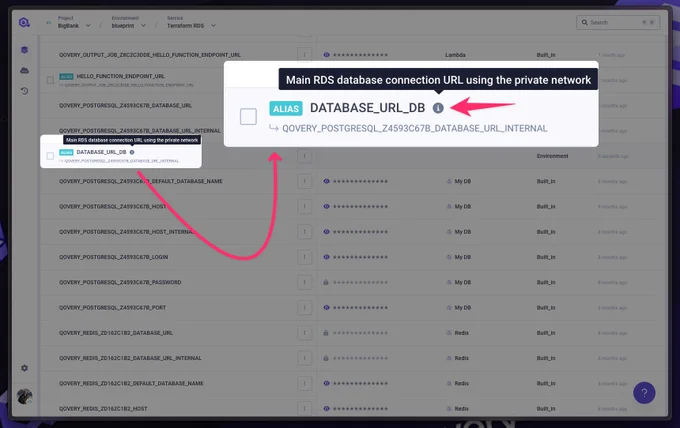Select QOVERY_POSTGRESQL_Z4593C67B_DATABASE_URL variable name
Viewport: 680px width, 428px height.
(x=125, y=105)
